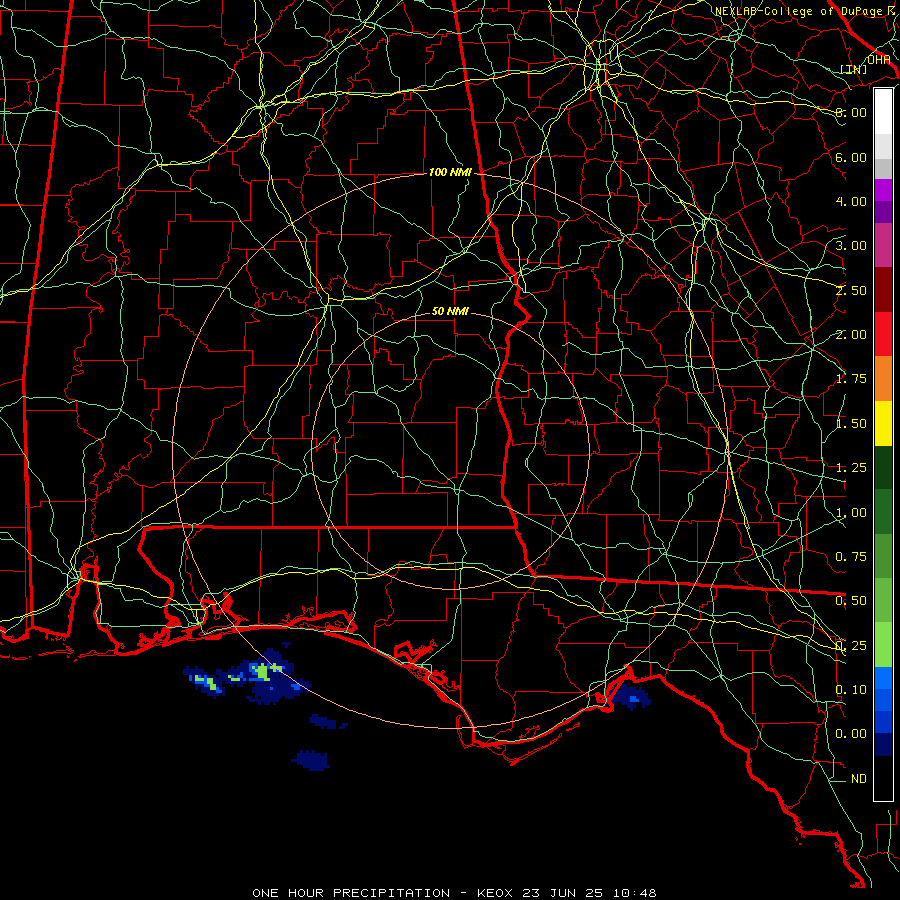Select the orange 1.75 legend swatch

pyautogui.click(x=883, y=379)
